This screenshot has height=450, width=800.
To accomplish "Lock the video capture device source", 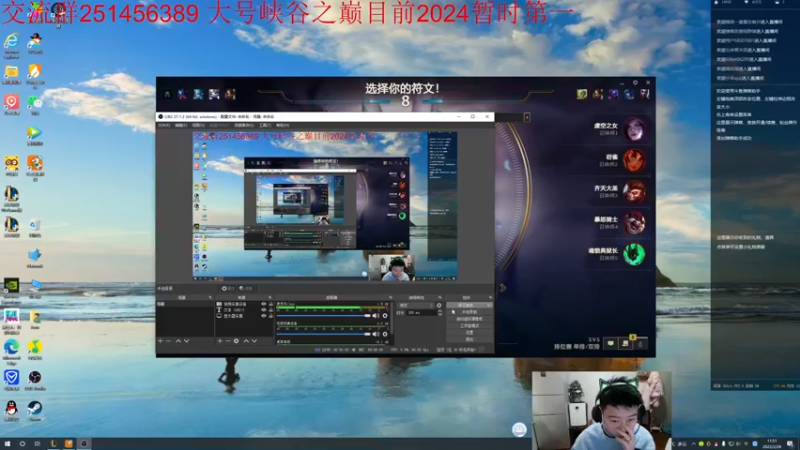I will (271, 304).
